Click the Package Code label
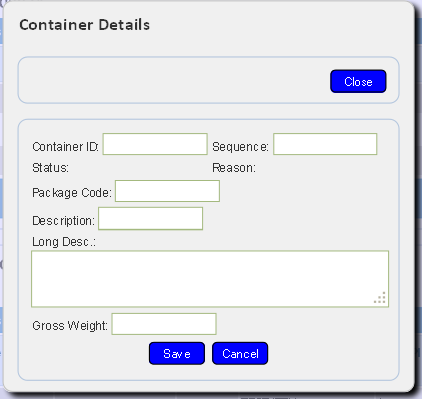The height and width of the screenshot is (399, 422). tap(72, 193)
